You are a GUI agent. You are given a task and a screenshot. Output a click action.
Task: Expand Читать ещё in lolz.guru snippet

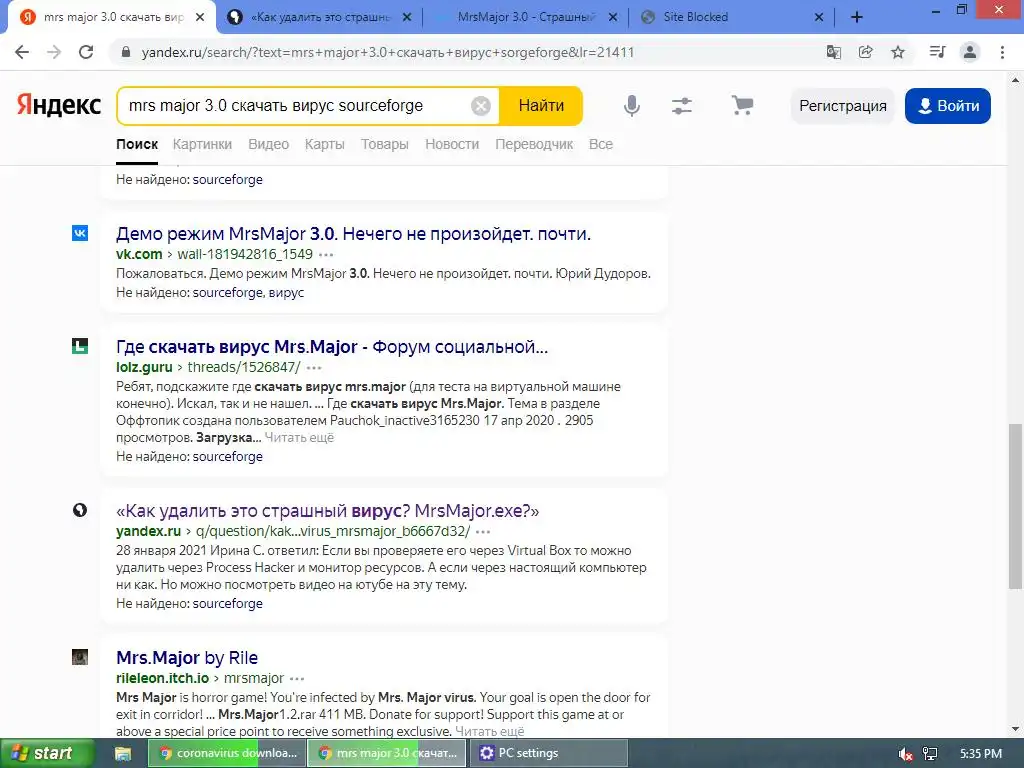(299, 438)
